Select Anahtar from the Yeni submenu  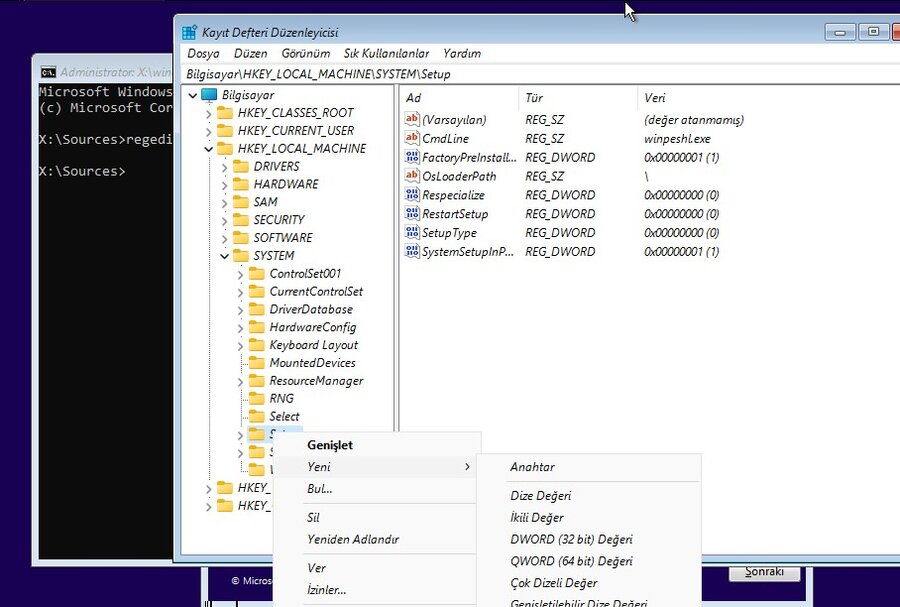(589, 467)
